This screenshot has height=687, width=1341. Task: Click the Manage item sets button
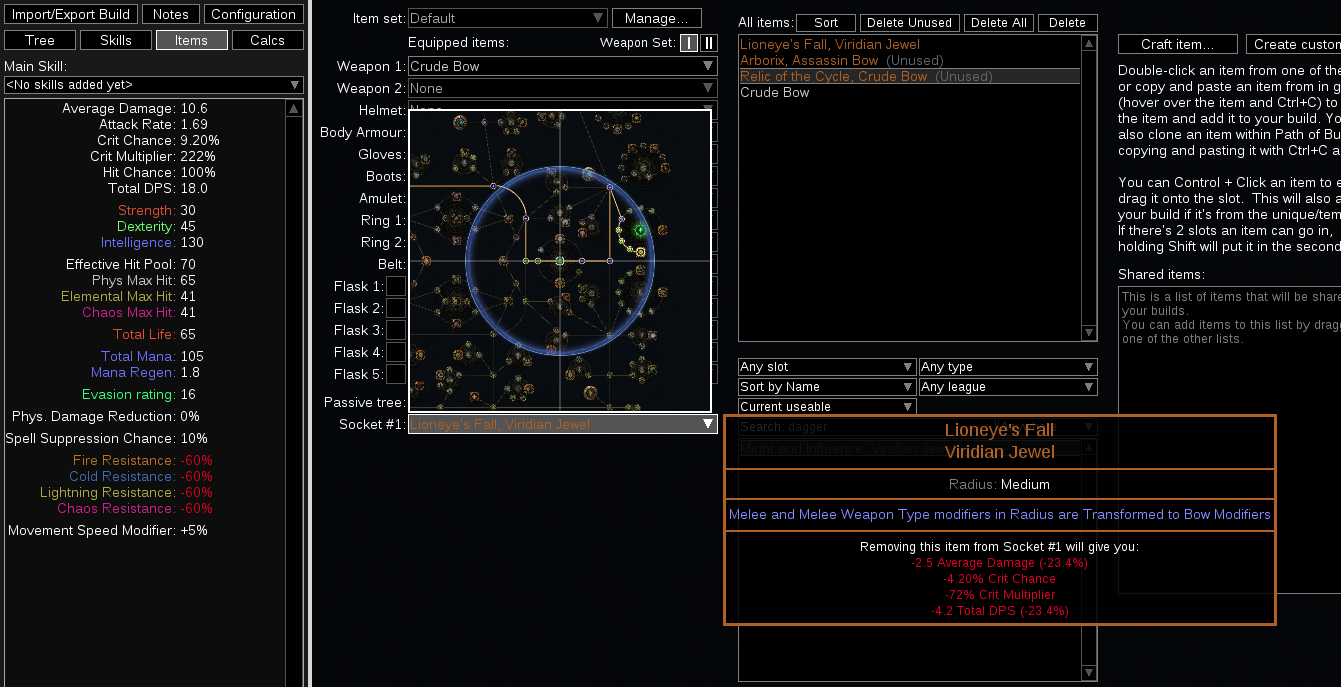[656, 18]
